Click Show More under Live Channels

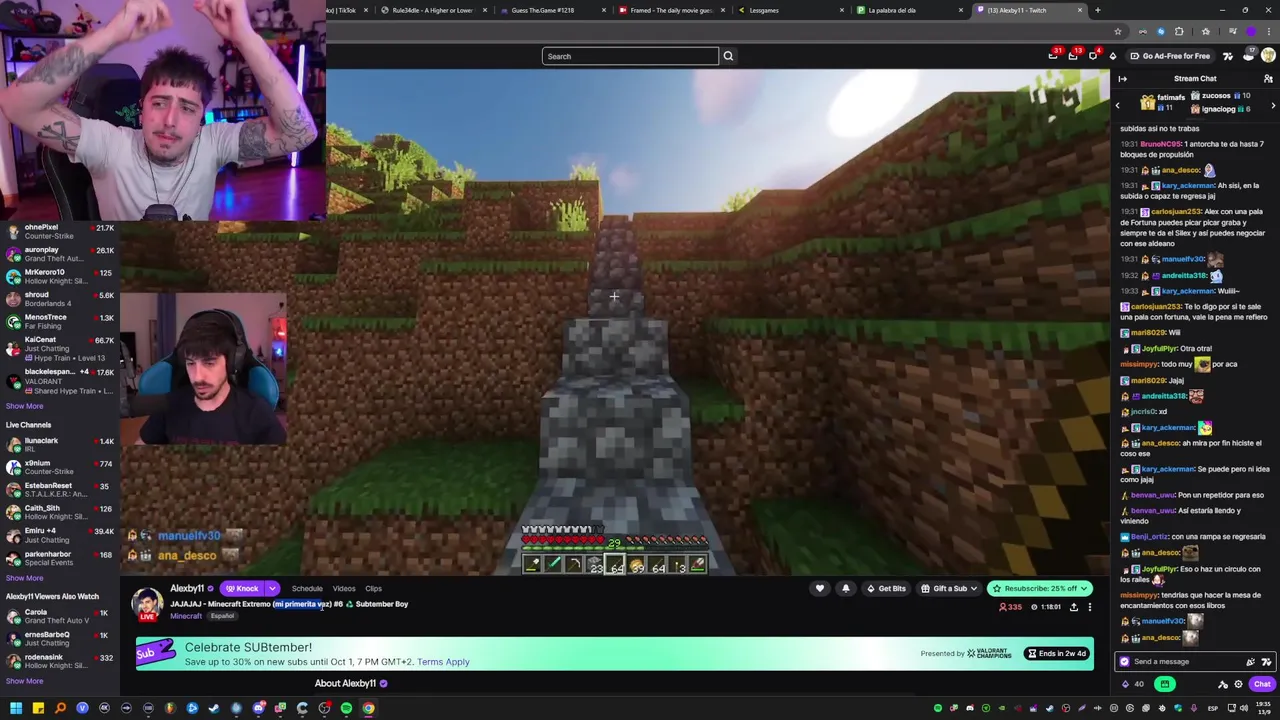click(x=24, y=578)
